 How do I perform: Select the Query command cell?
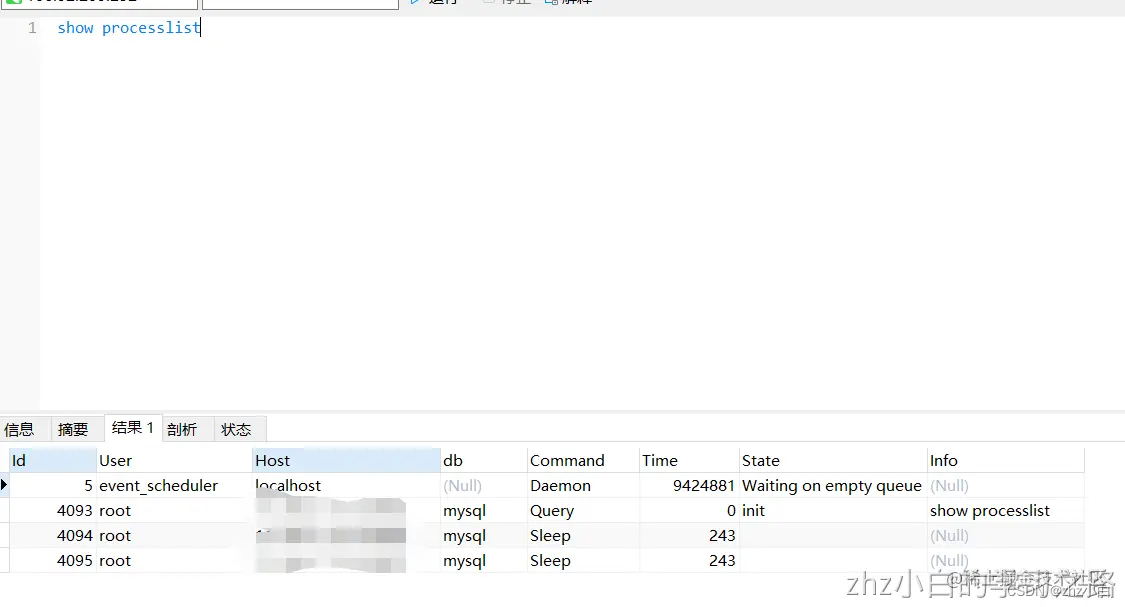(x=583, y=510)
